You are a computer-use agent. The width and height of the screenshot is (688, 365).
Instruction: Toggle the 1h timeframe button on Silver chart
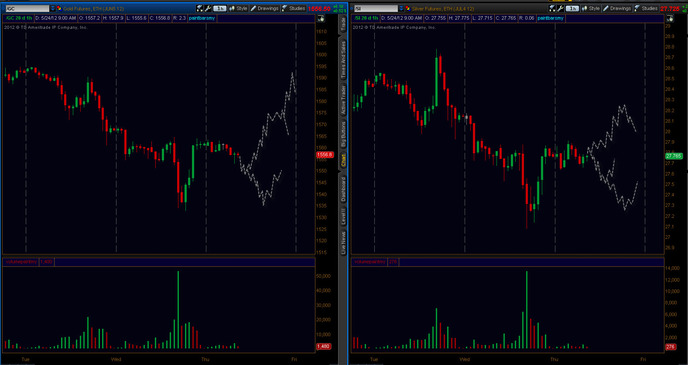(x=572, y=8)
